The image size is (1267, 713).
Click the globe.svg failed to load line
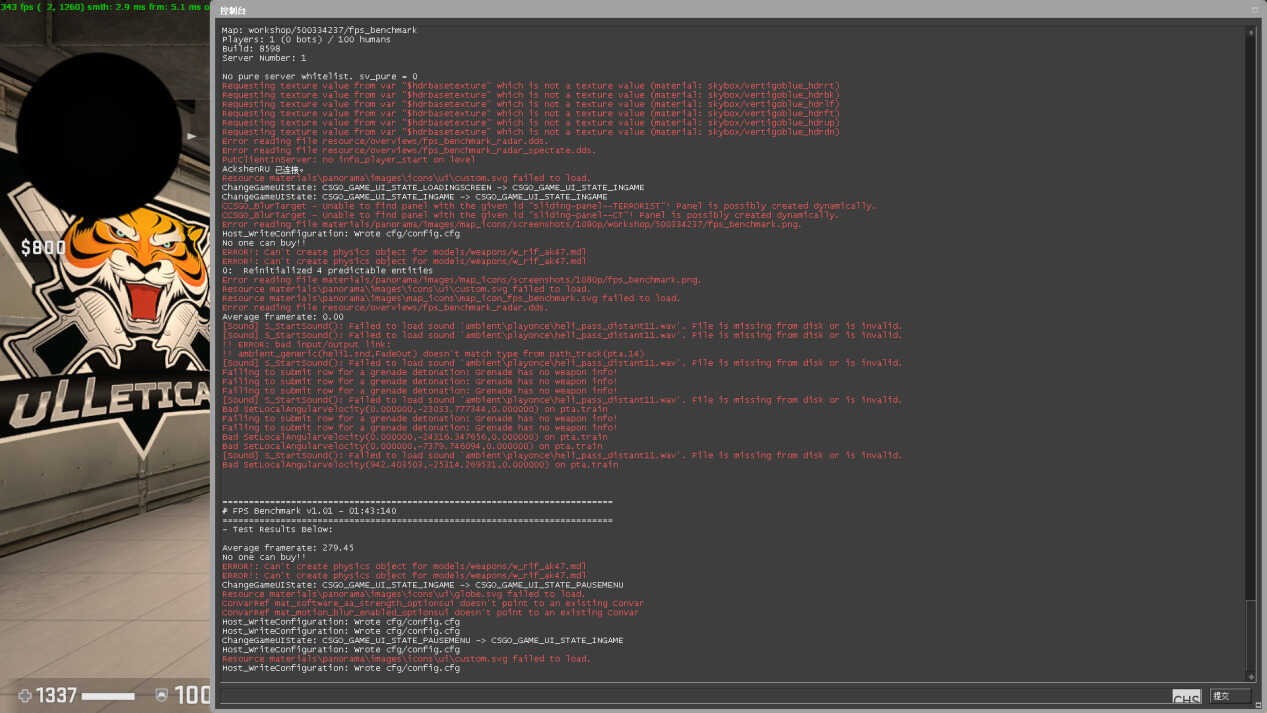click(403, 594)
